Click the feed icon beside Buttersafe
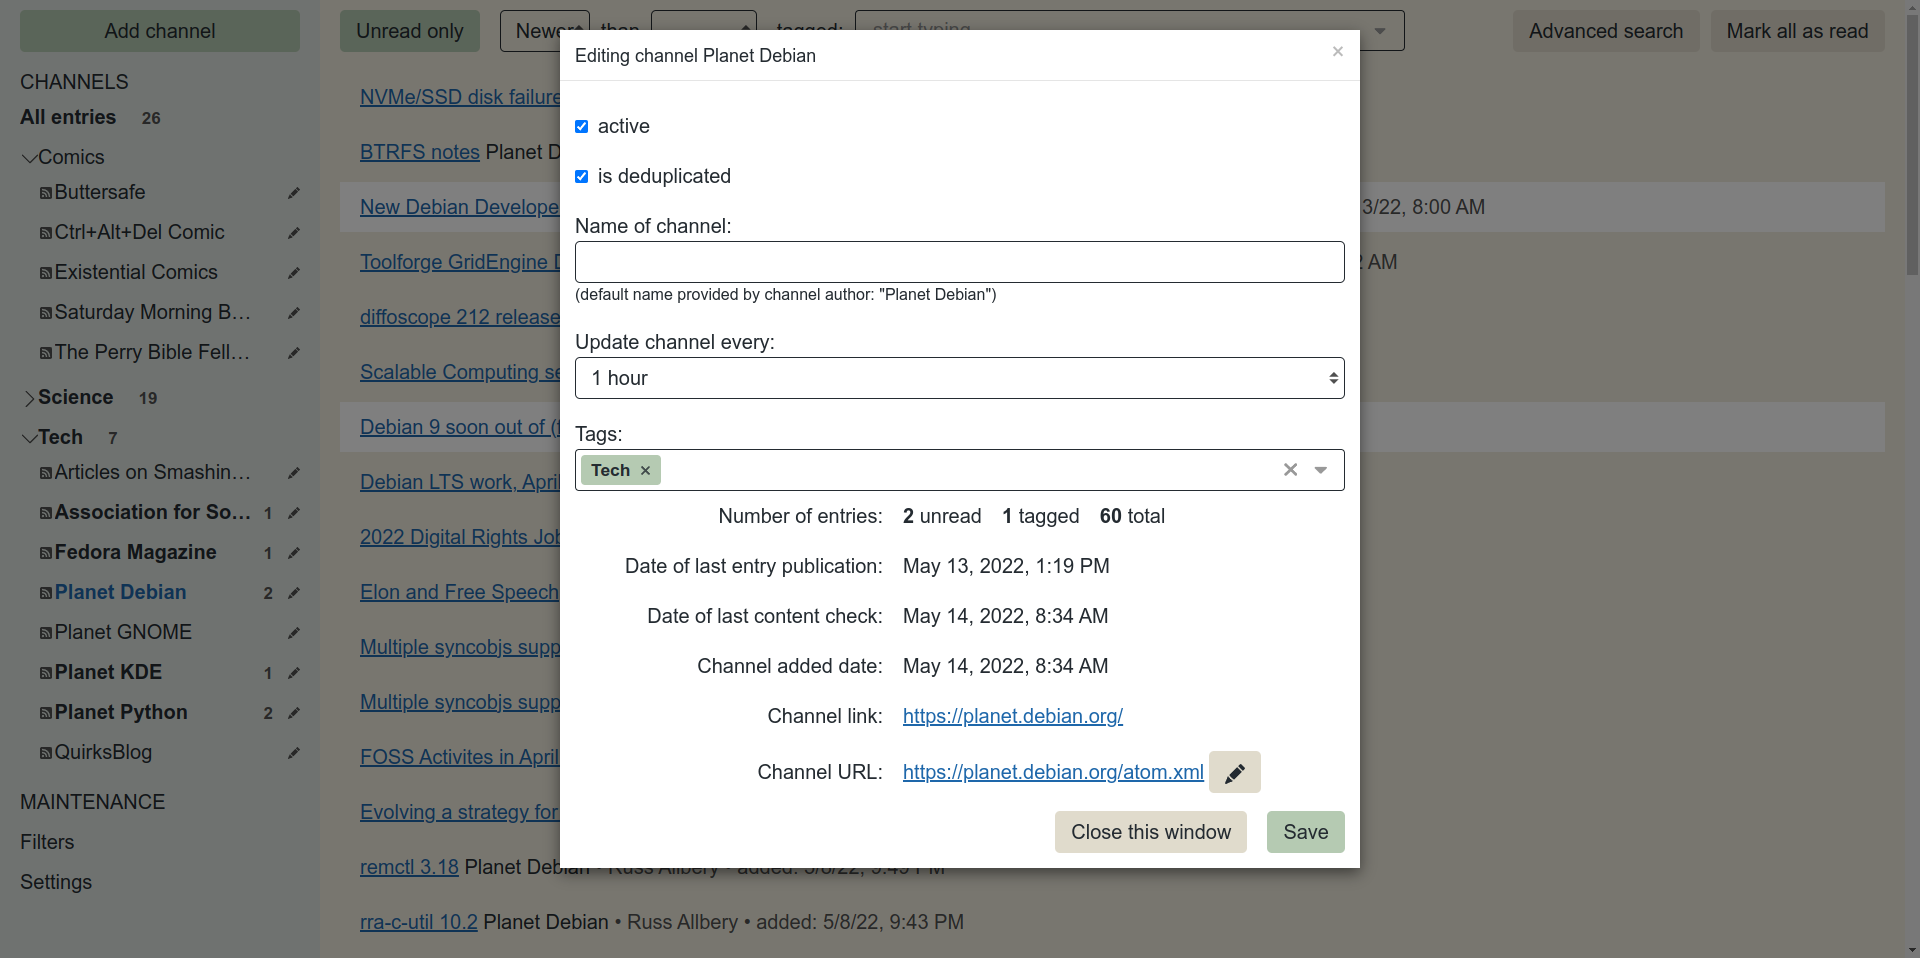 point(46,193)
